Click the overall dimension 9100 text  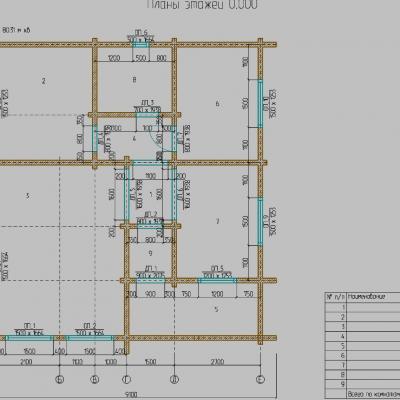click(131, 395)
